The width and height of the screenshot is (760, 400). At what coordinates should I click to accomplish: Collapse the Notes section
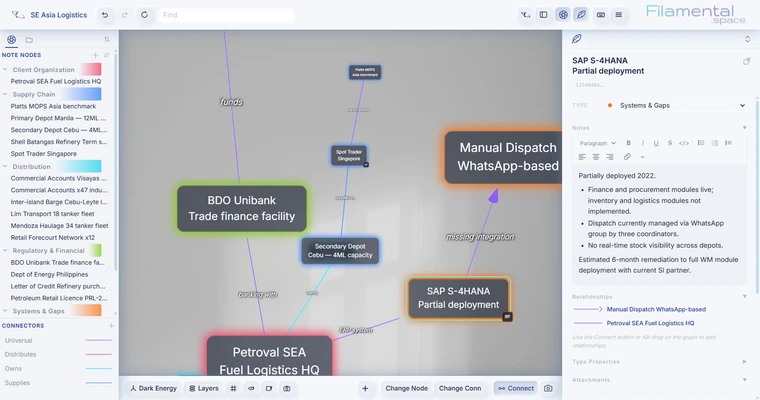pyautogui.click(x=744, y=128)
